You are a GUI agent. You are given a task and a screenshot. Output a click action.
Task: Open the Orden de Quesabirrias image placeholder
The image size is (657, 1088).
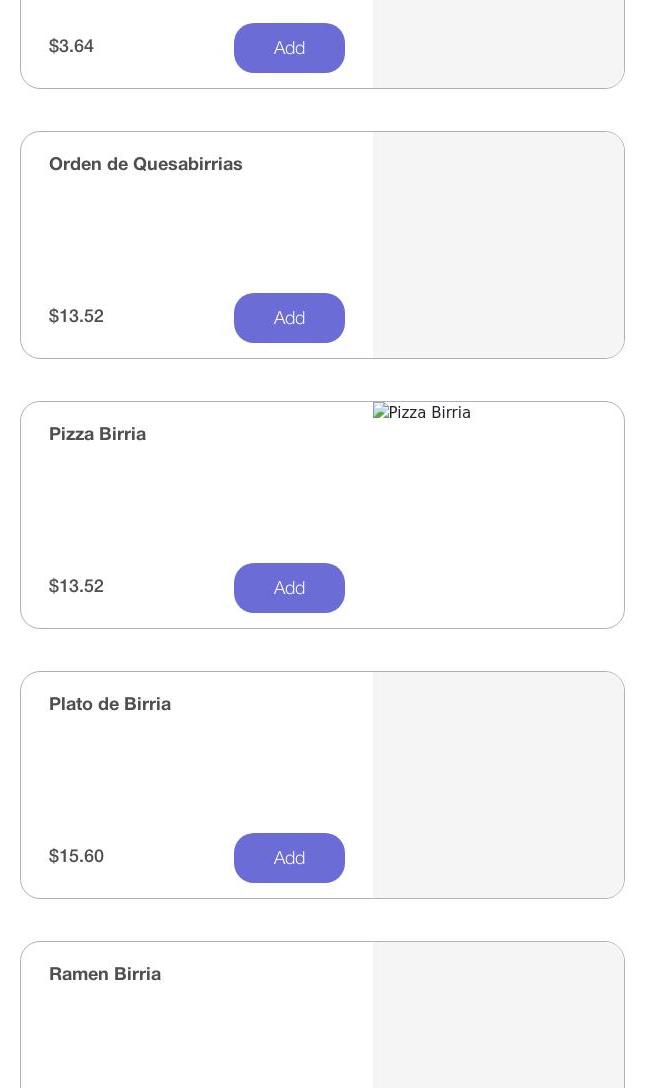(x=498, y=245)
